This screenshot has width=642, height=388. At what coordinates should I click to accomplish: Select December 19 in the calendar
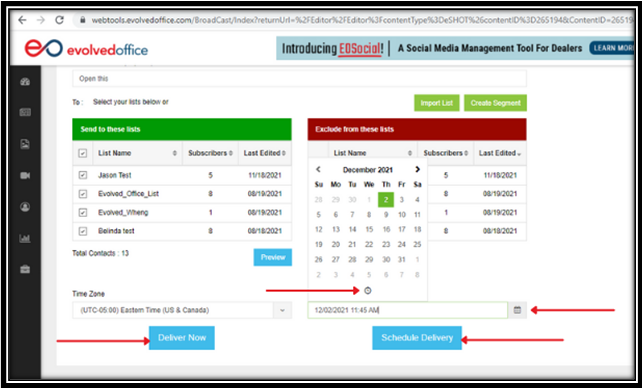coord(319,244)
